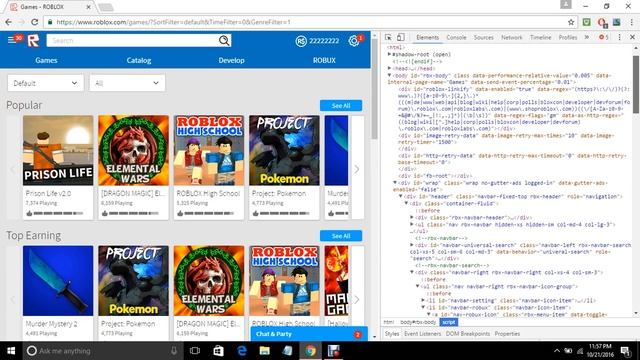640x360 pixels.
Task: Collapse the div id wrap node
Action: tap(395, 182)
